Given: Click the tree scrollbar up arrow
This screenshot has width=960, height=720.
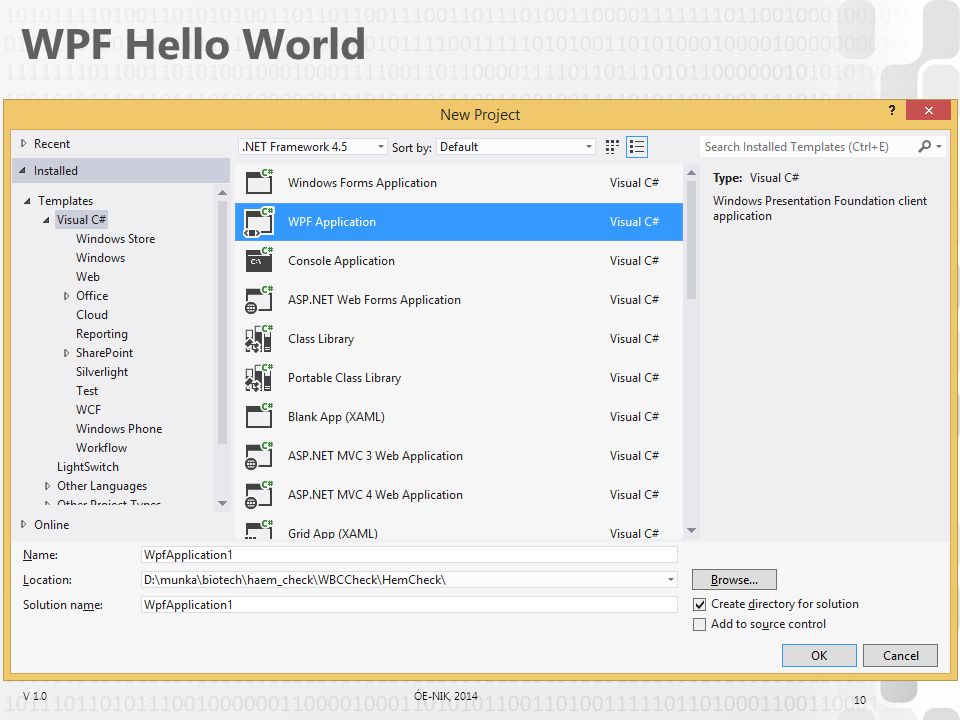Looking at the screenshot, I should click(222, 193).
